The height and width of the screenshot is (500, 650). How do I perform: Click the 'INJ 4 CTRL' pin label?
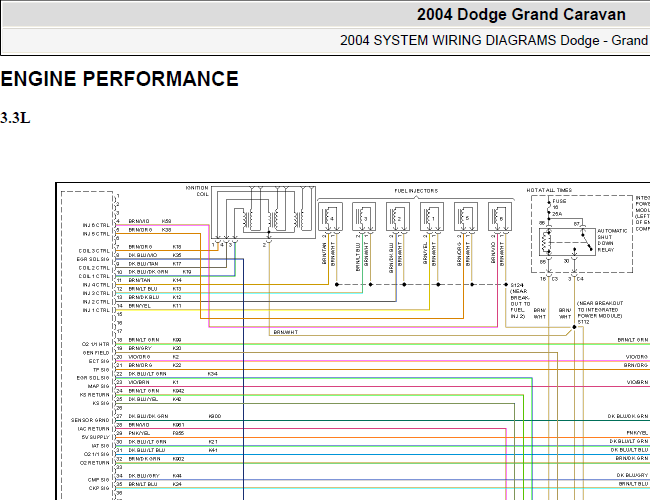(96, 285)
